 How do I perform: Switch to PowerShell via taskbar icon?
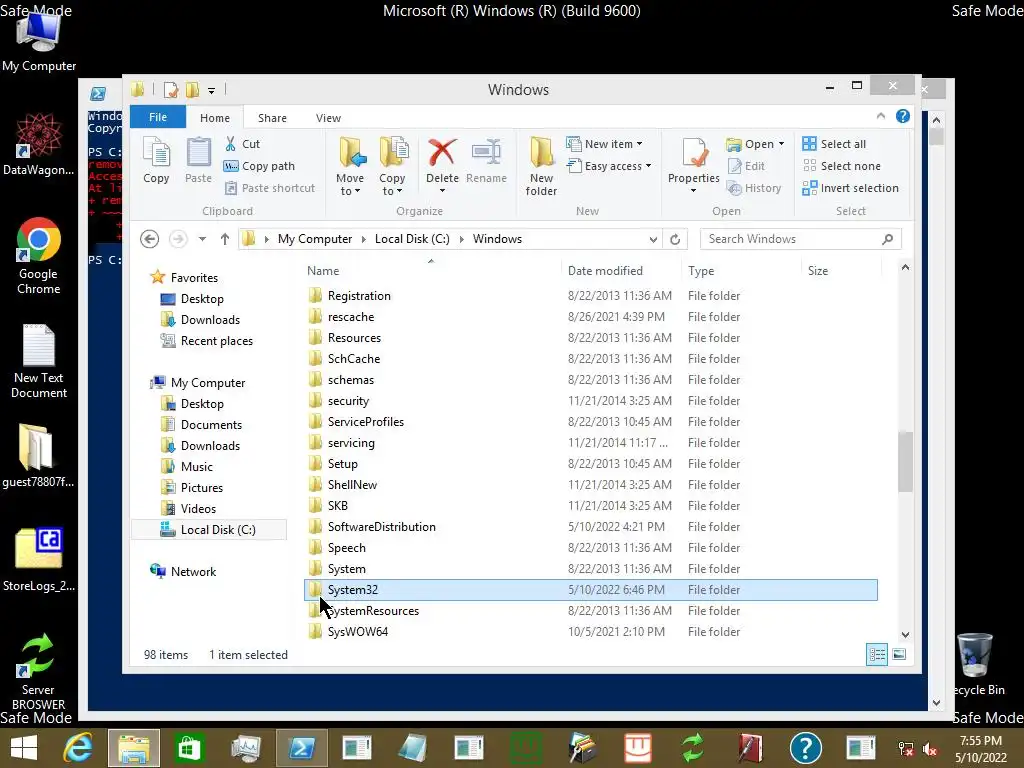(x=301, y=748)
